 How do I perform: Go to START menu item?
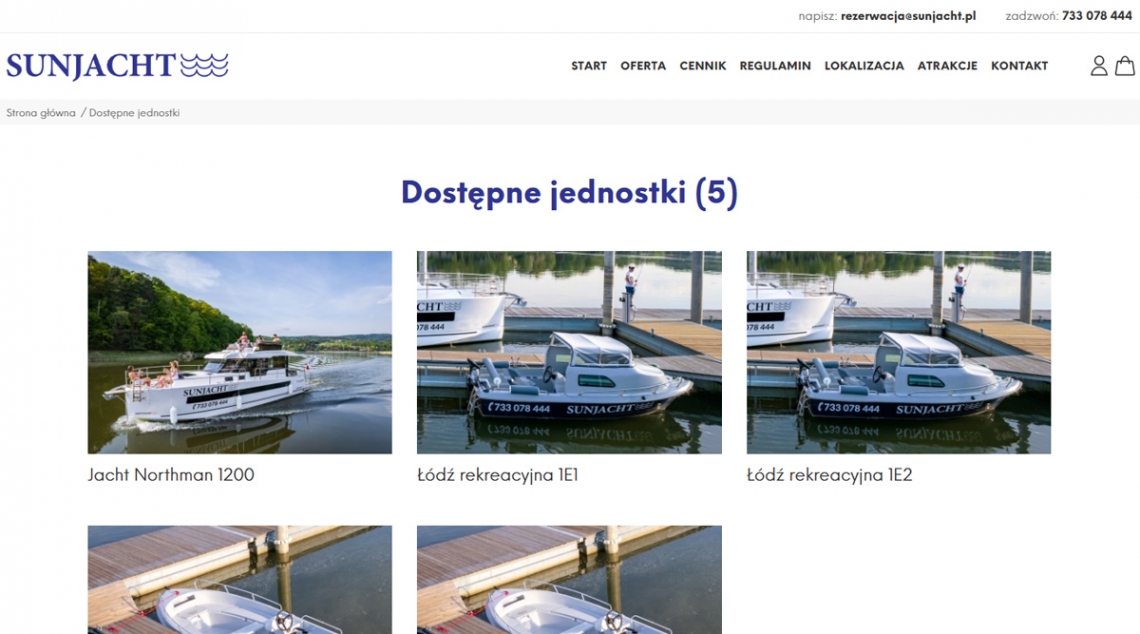point(589,65)
